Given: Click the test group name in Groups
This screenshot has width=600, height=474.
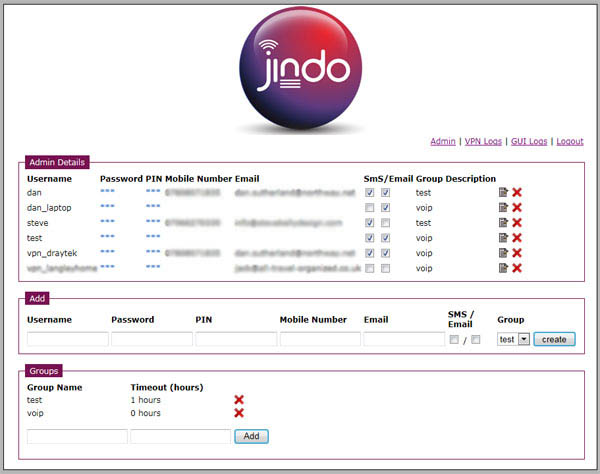Looking at the screenshot, I should pos(34,400).
